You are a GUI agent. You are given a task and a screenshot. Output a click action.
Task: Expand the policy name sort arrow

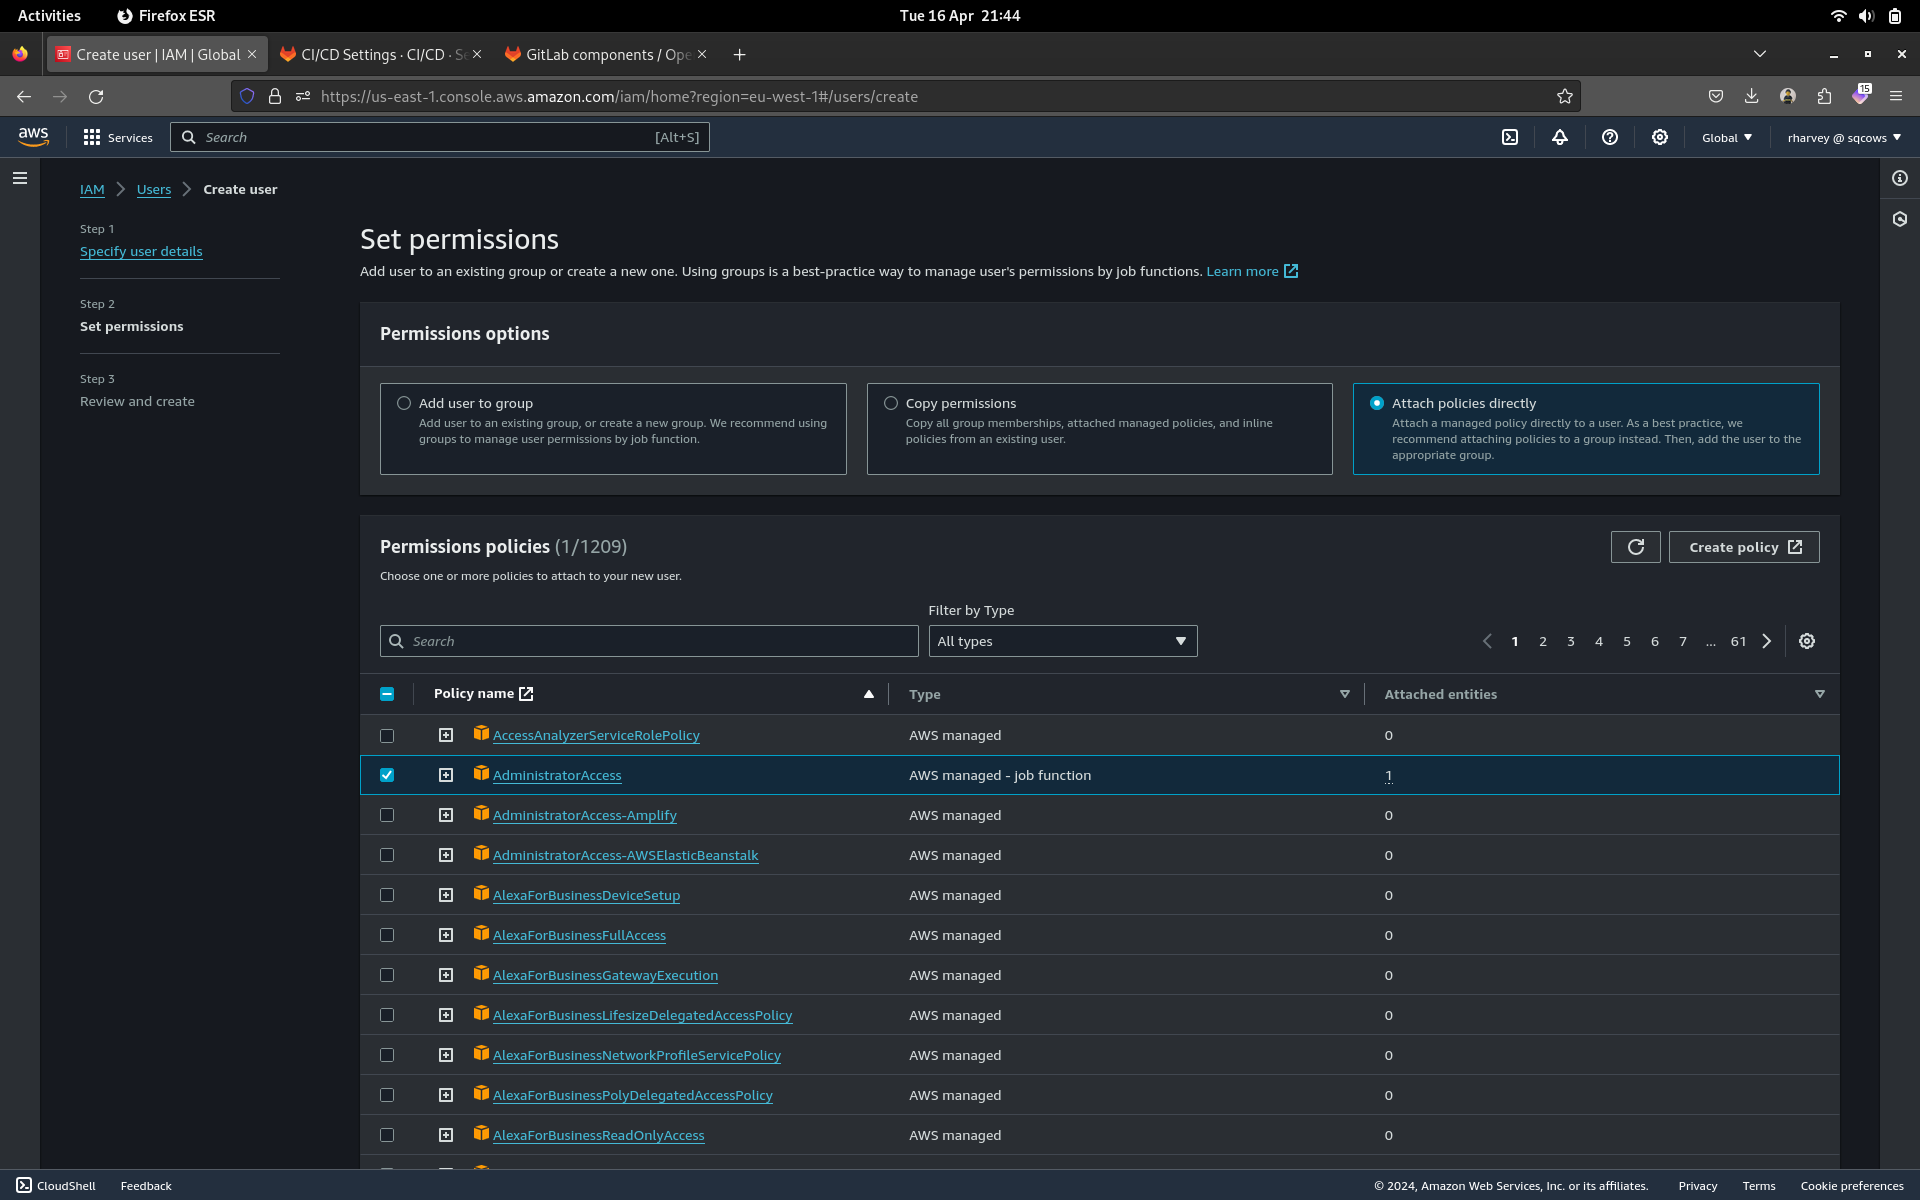coord(868,693)
